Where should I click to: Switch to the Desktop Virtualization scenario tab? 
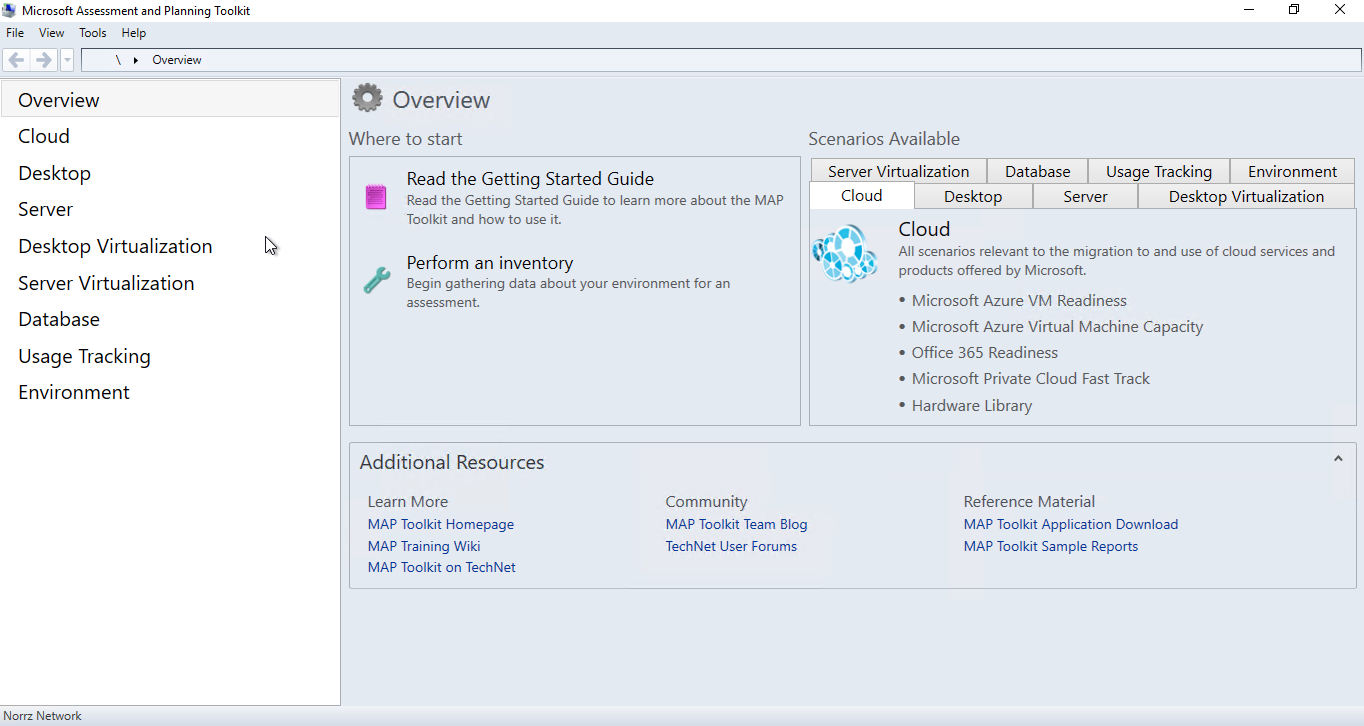tap(1246, 196)
